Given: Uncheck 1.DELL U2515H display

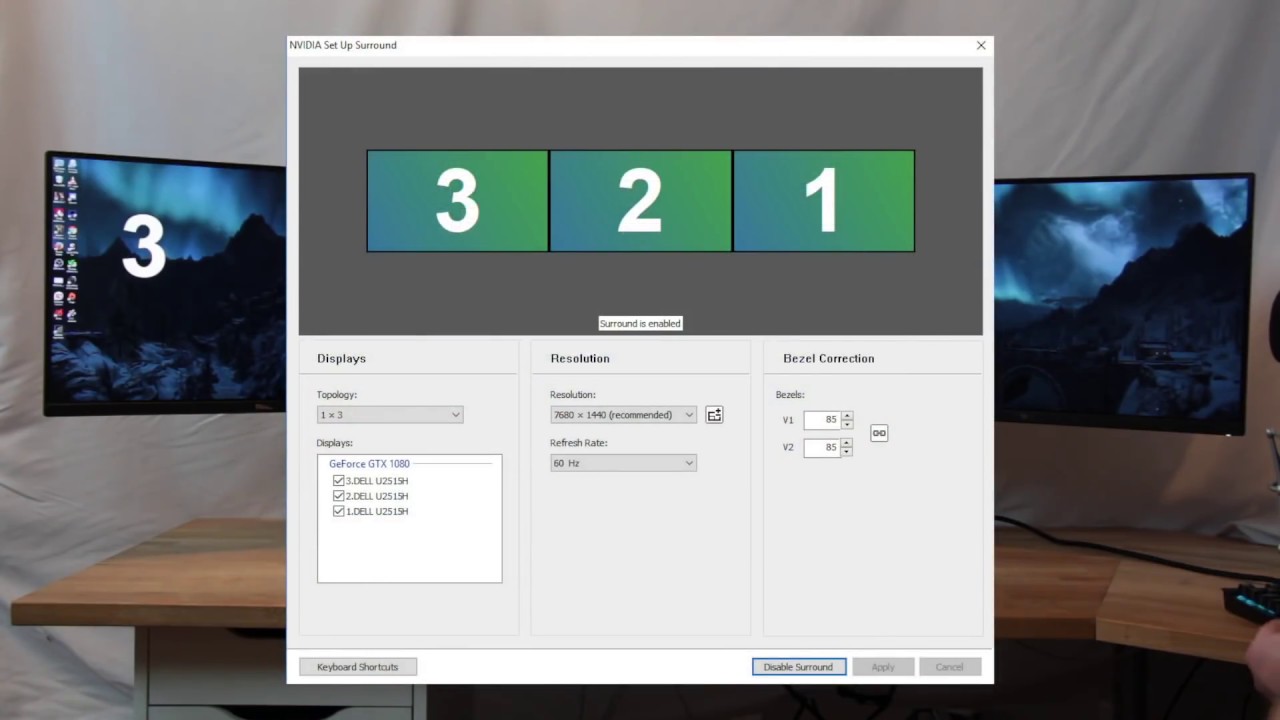Looking at the screenshot, I should [x=338, y=511].
